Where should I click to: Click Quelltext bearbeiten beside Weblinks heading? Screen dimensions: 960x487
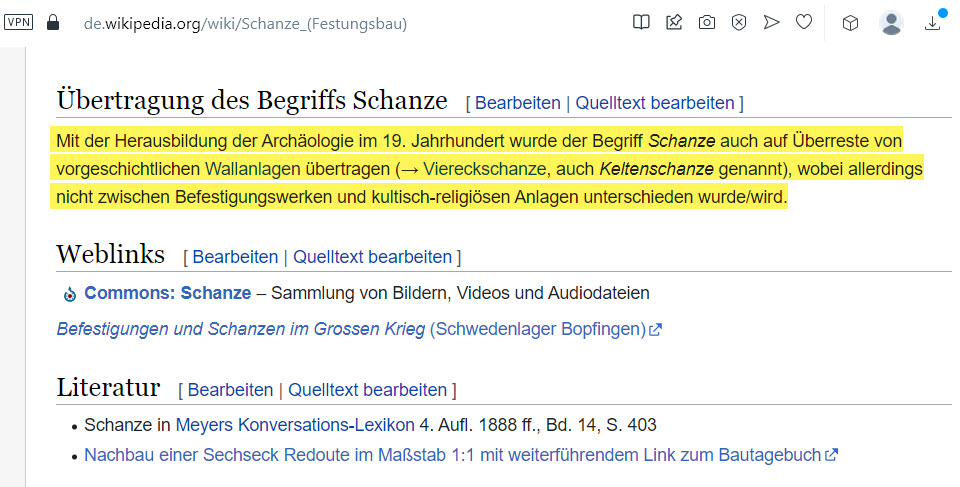(x=372, y=257)
